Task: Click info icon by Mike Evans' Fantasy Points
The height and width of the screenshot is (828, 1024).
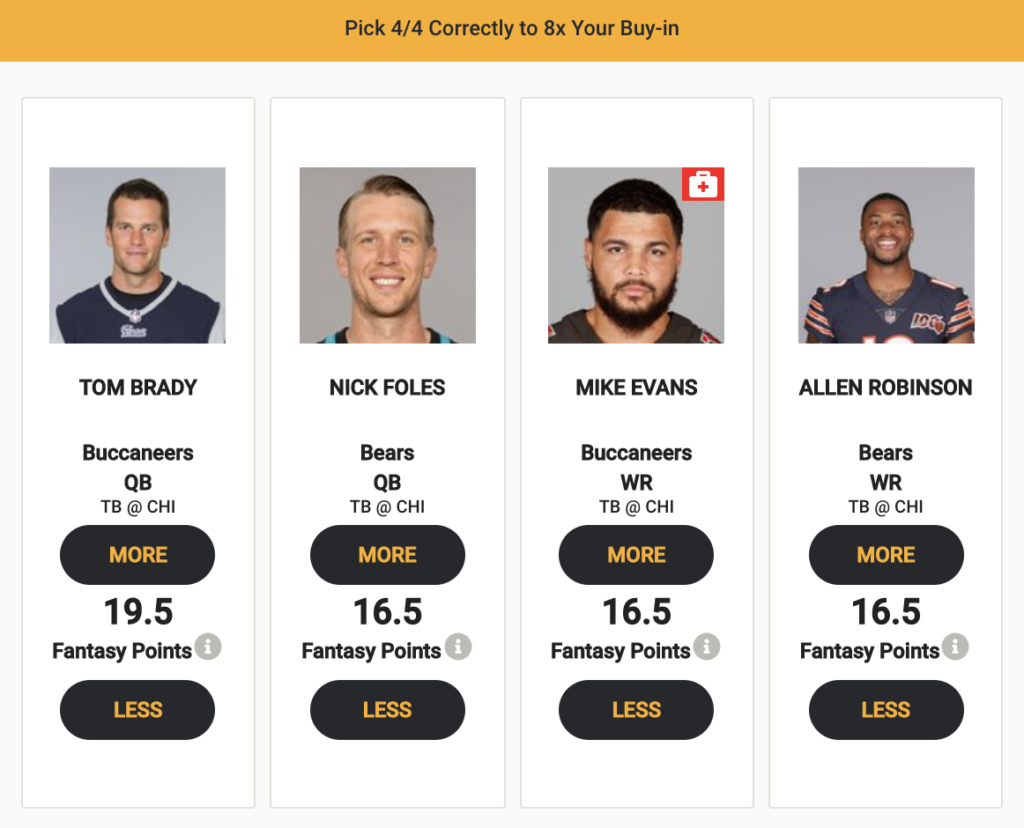Action: [707, 647]
